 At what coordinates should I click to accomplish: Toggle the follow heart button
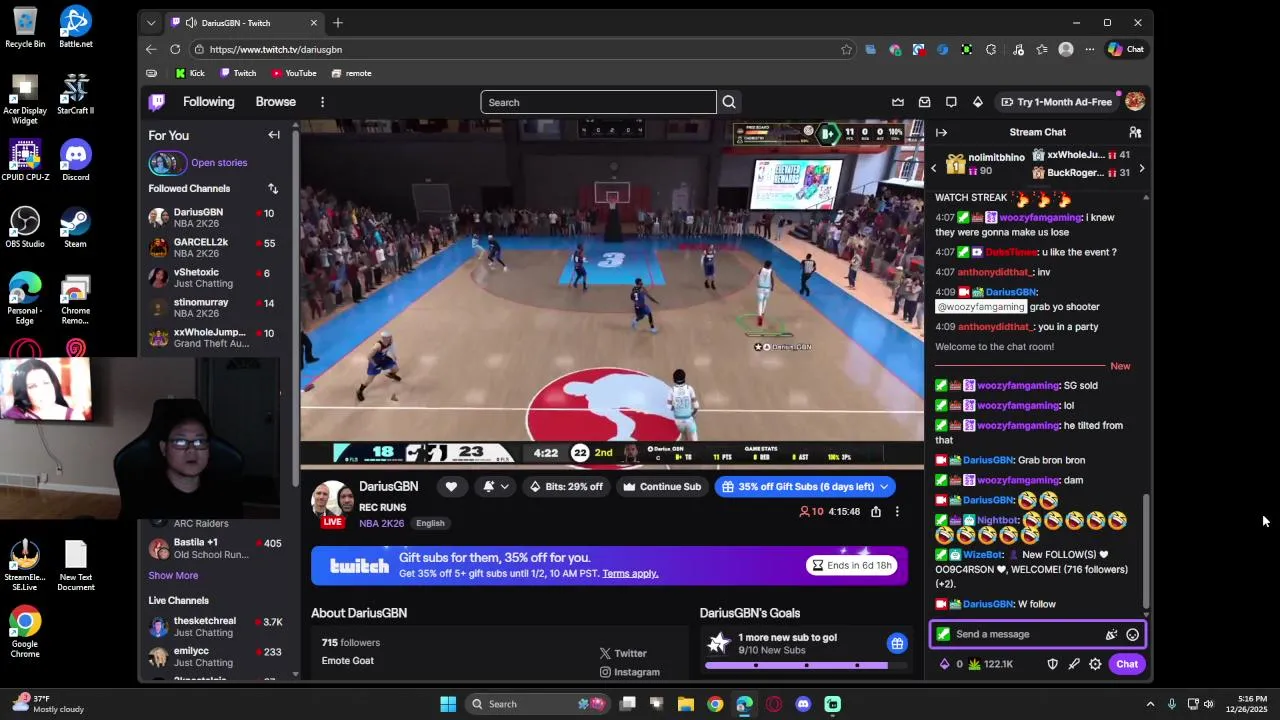pyautogui.click(x=451, y=487)
